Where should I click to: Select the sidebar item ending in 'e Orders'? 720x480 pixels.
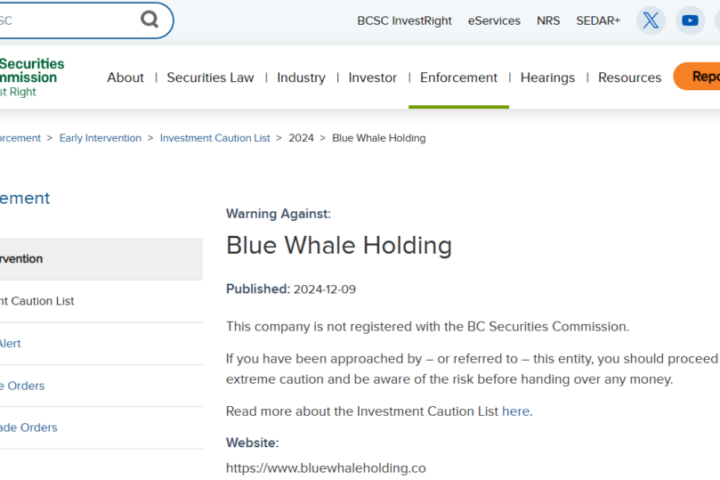22,386
